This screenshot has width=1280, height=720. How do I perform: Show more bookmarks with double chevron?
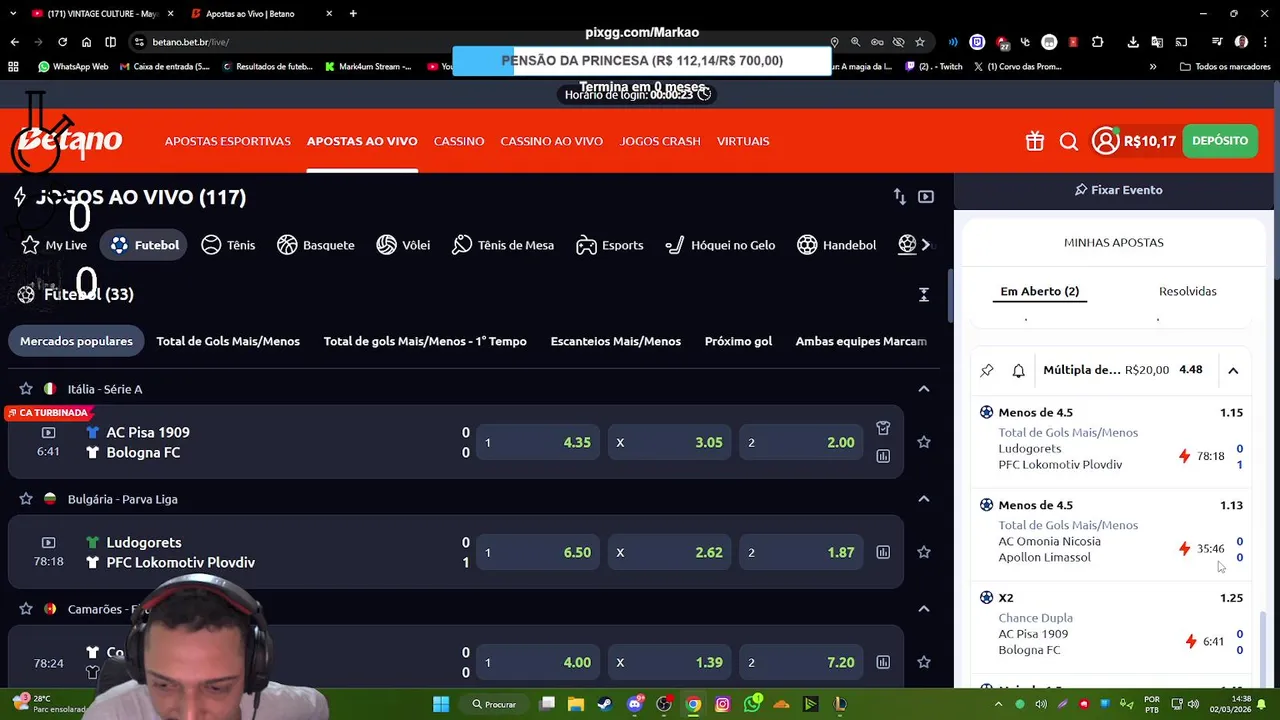point(1153,67)
